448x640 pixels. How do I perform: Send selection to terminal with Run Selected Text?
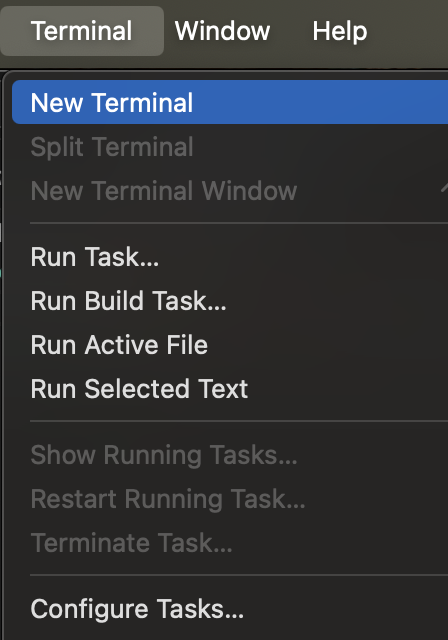(230, 389)
